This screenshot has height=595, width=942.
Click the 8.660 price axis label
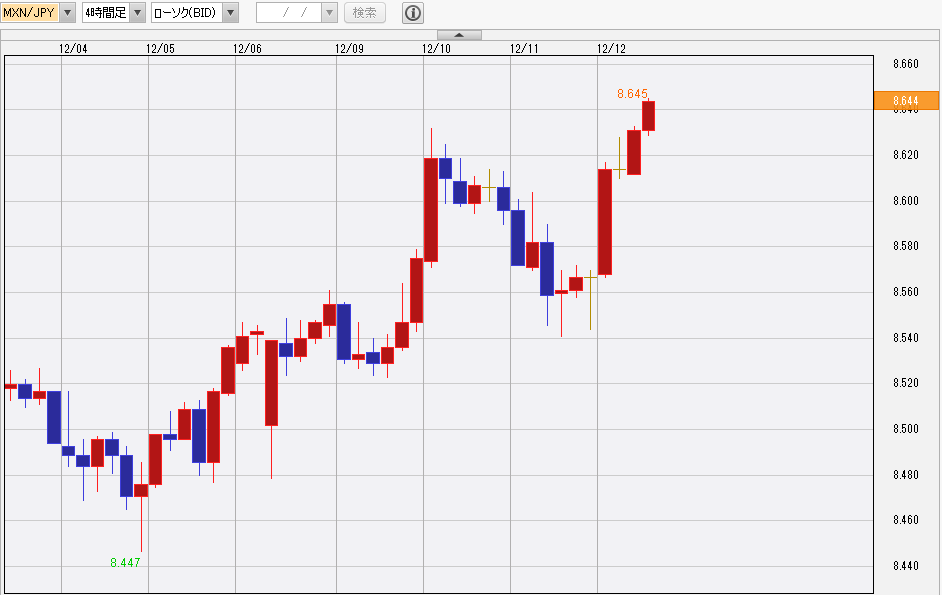tap(905, 64)
